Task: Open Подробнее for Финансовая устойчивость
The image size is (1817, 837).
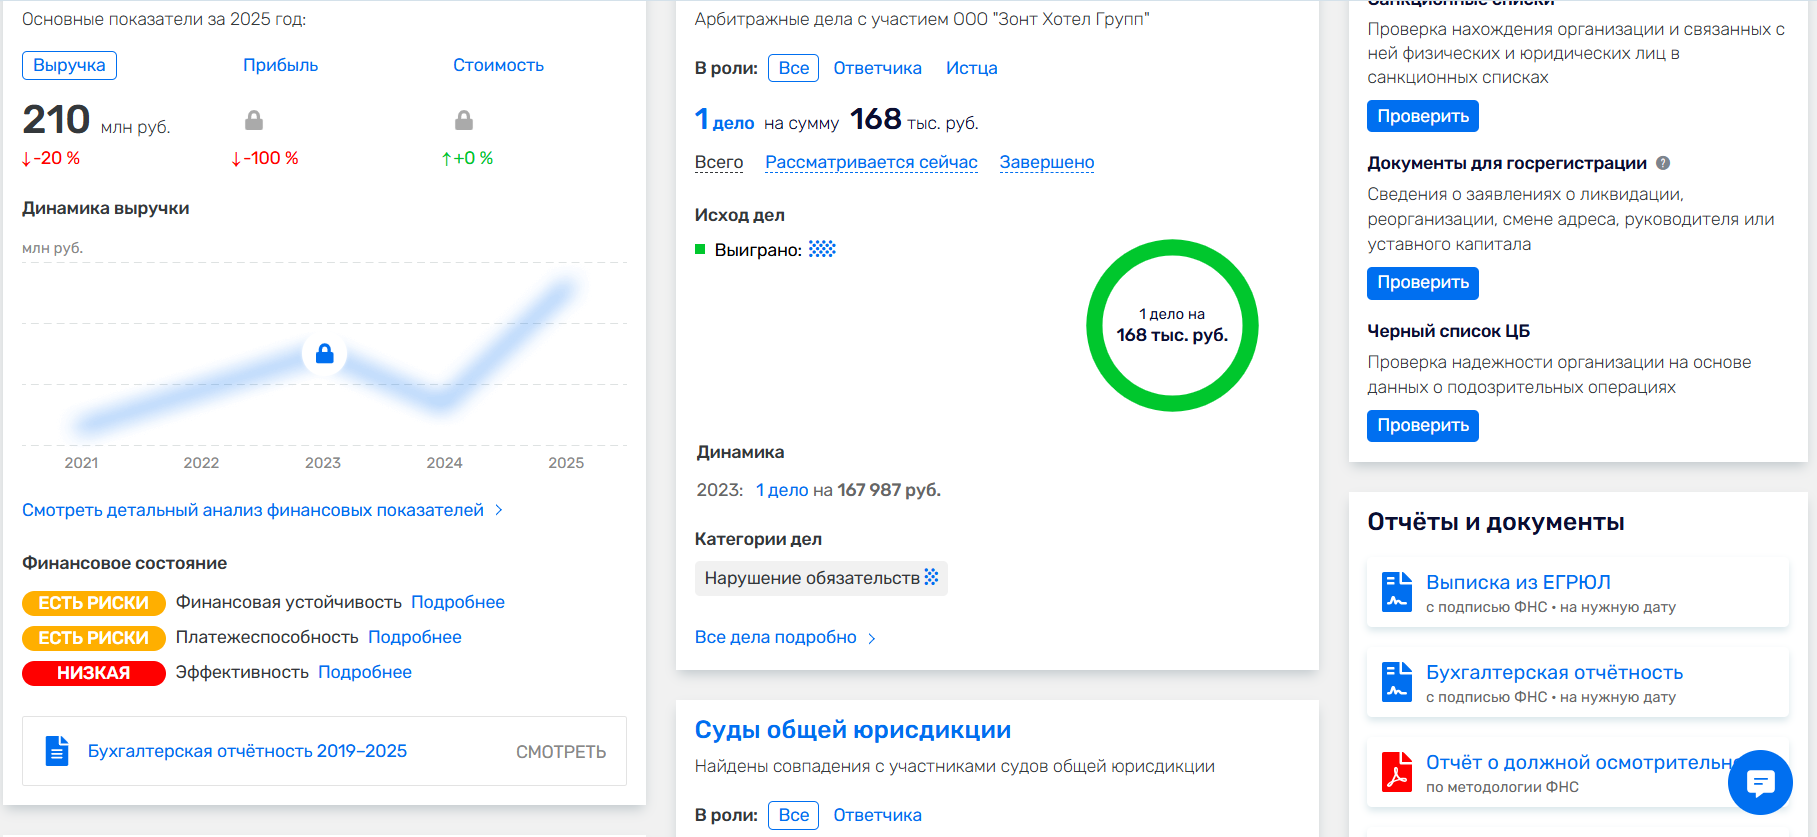Action: point(458,602)
